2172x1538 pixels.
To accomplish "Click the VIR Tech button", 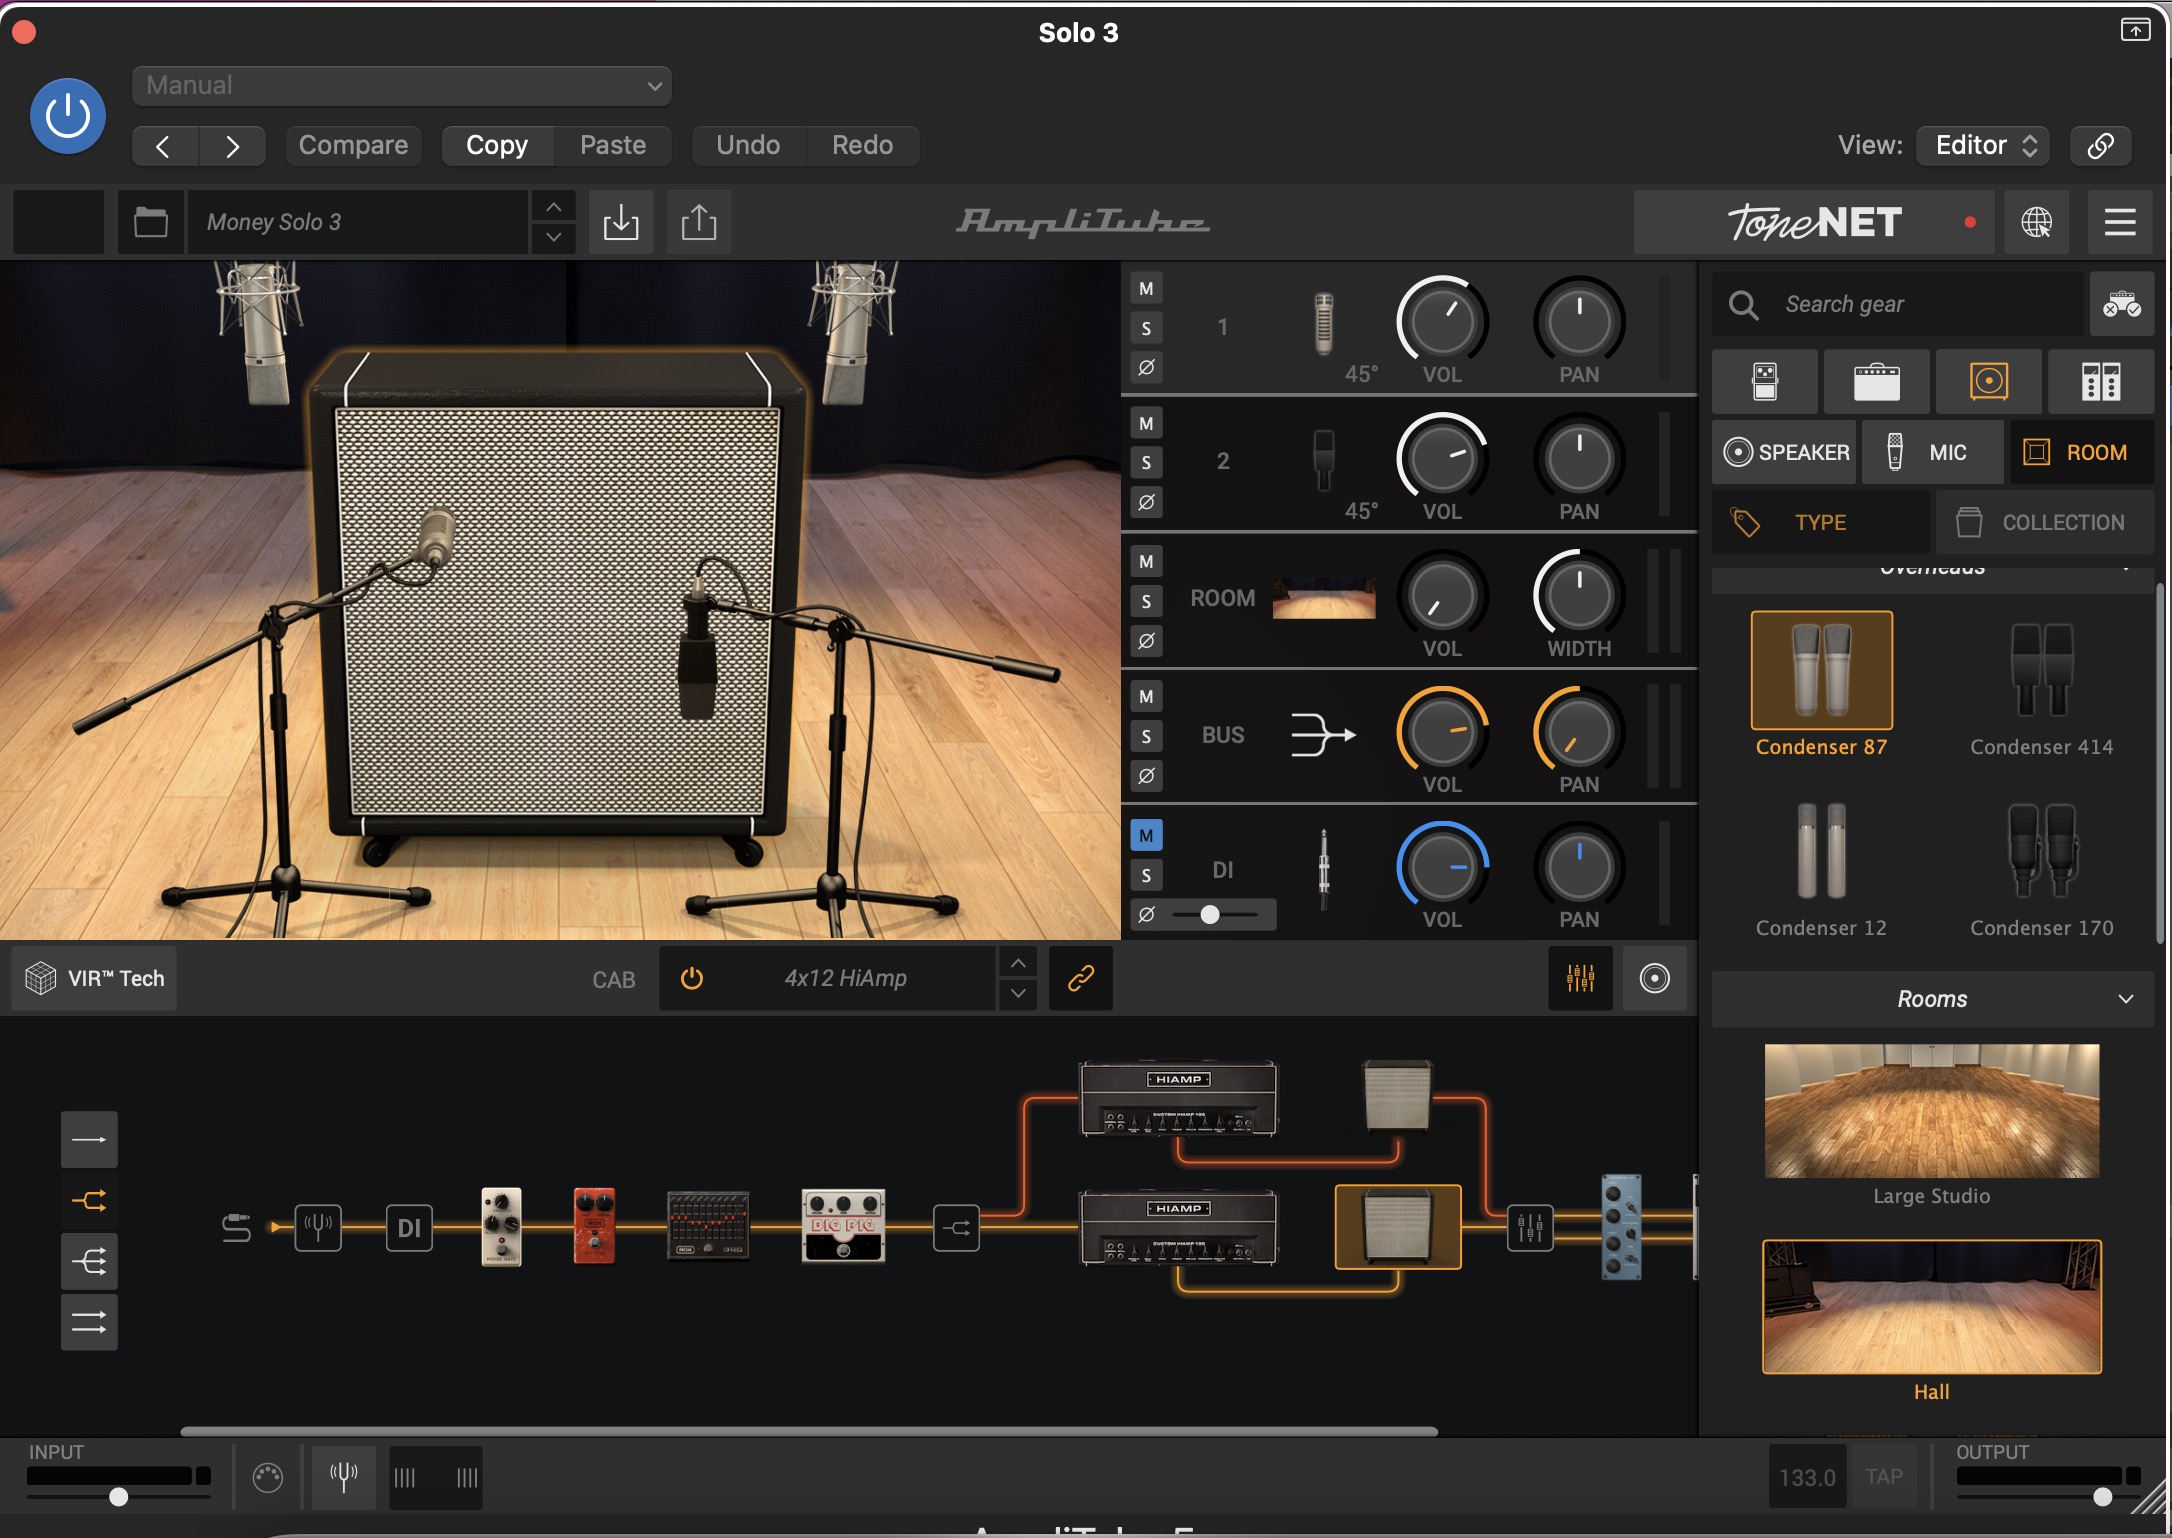I will [95, 978].
